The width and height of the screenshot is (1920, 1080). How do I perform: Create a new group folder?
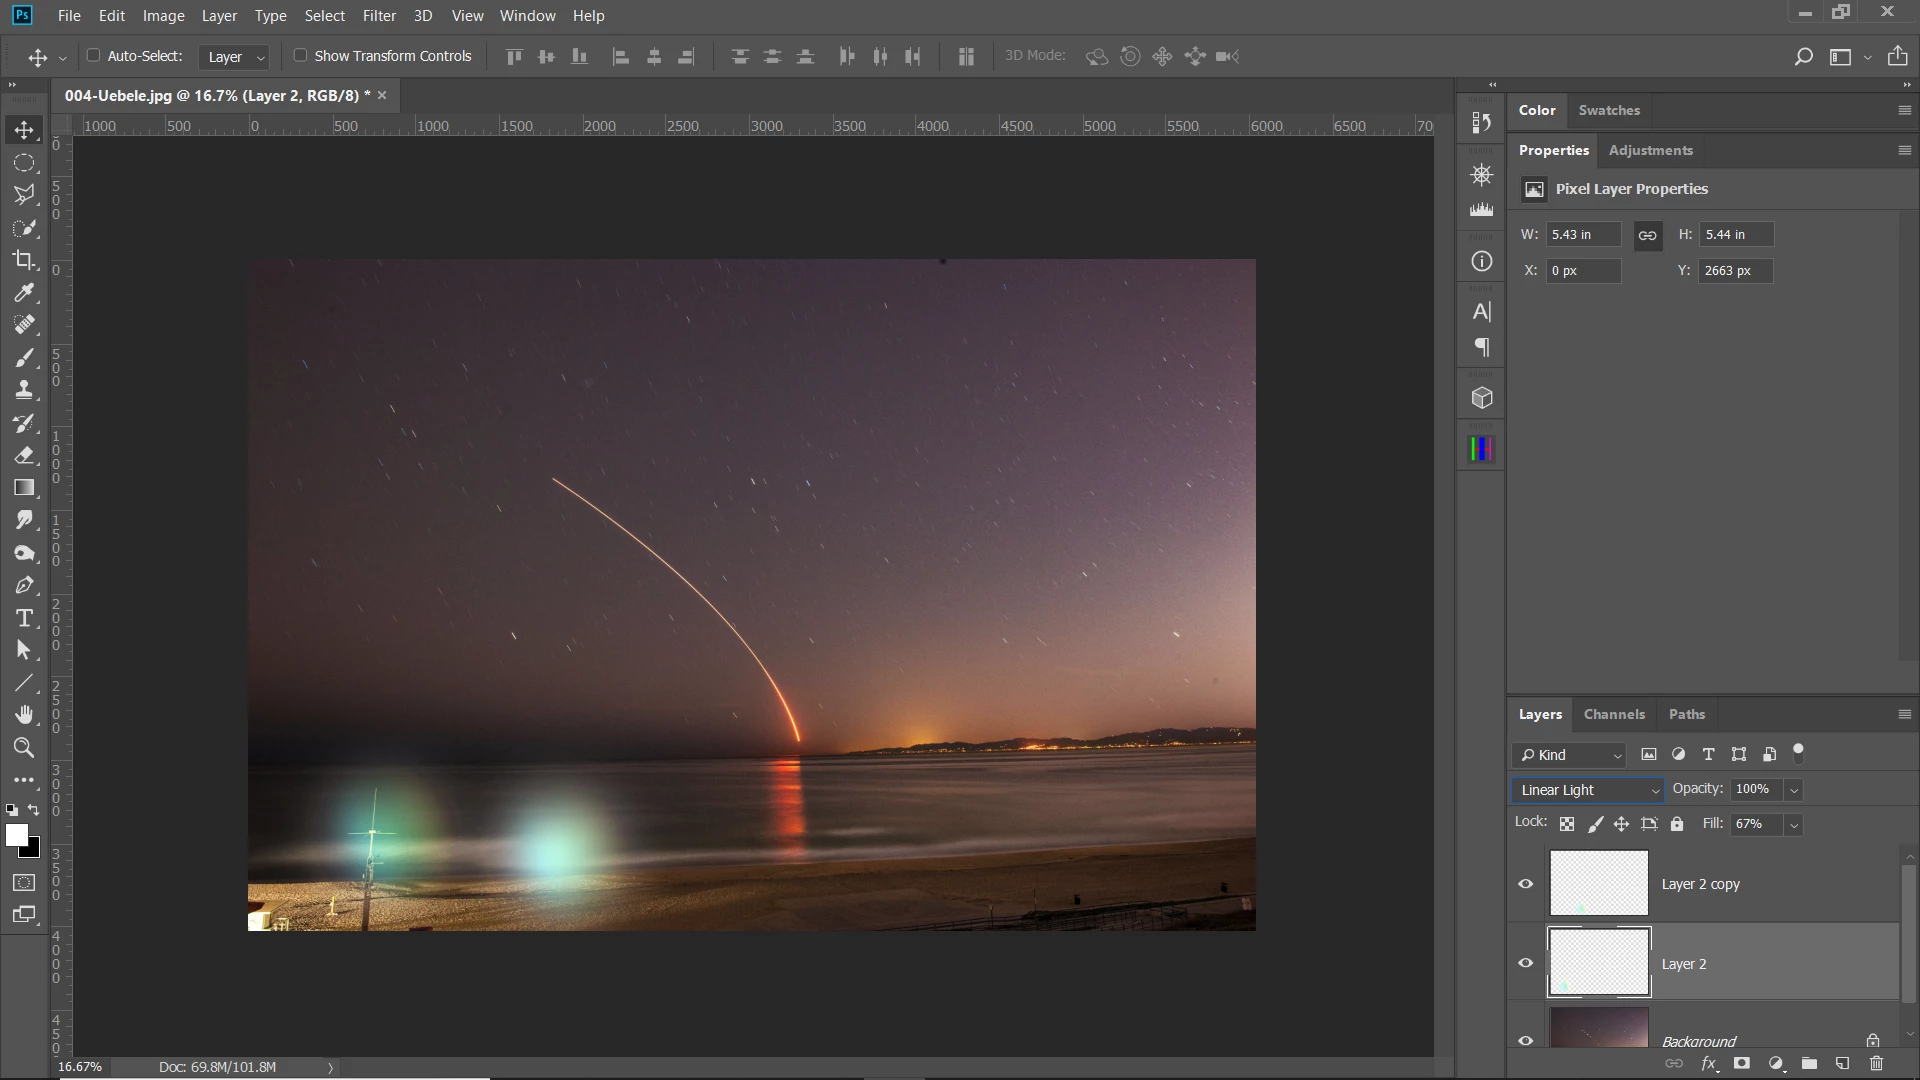coord(1808,1063)
